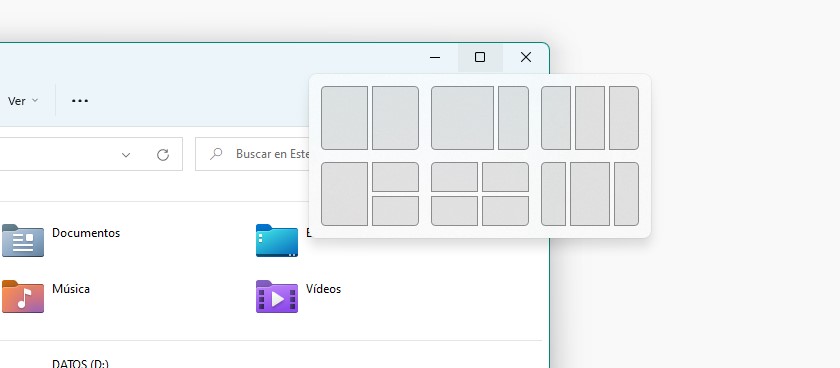The image size is (840, 368).
Task: Select the DATOS (D:) drive entry
Action: (80, 364)
